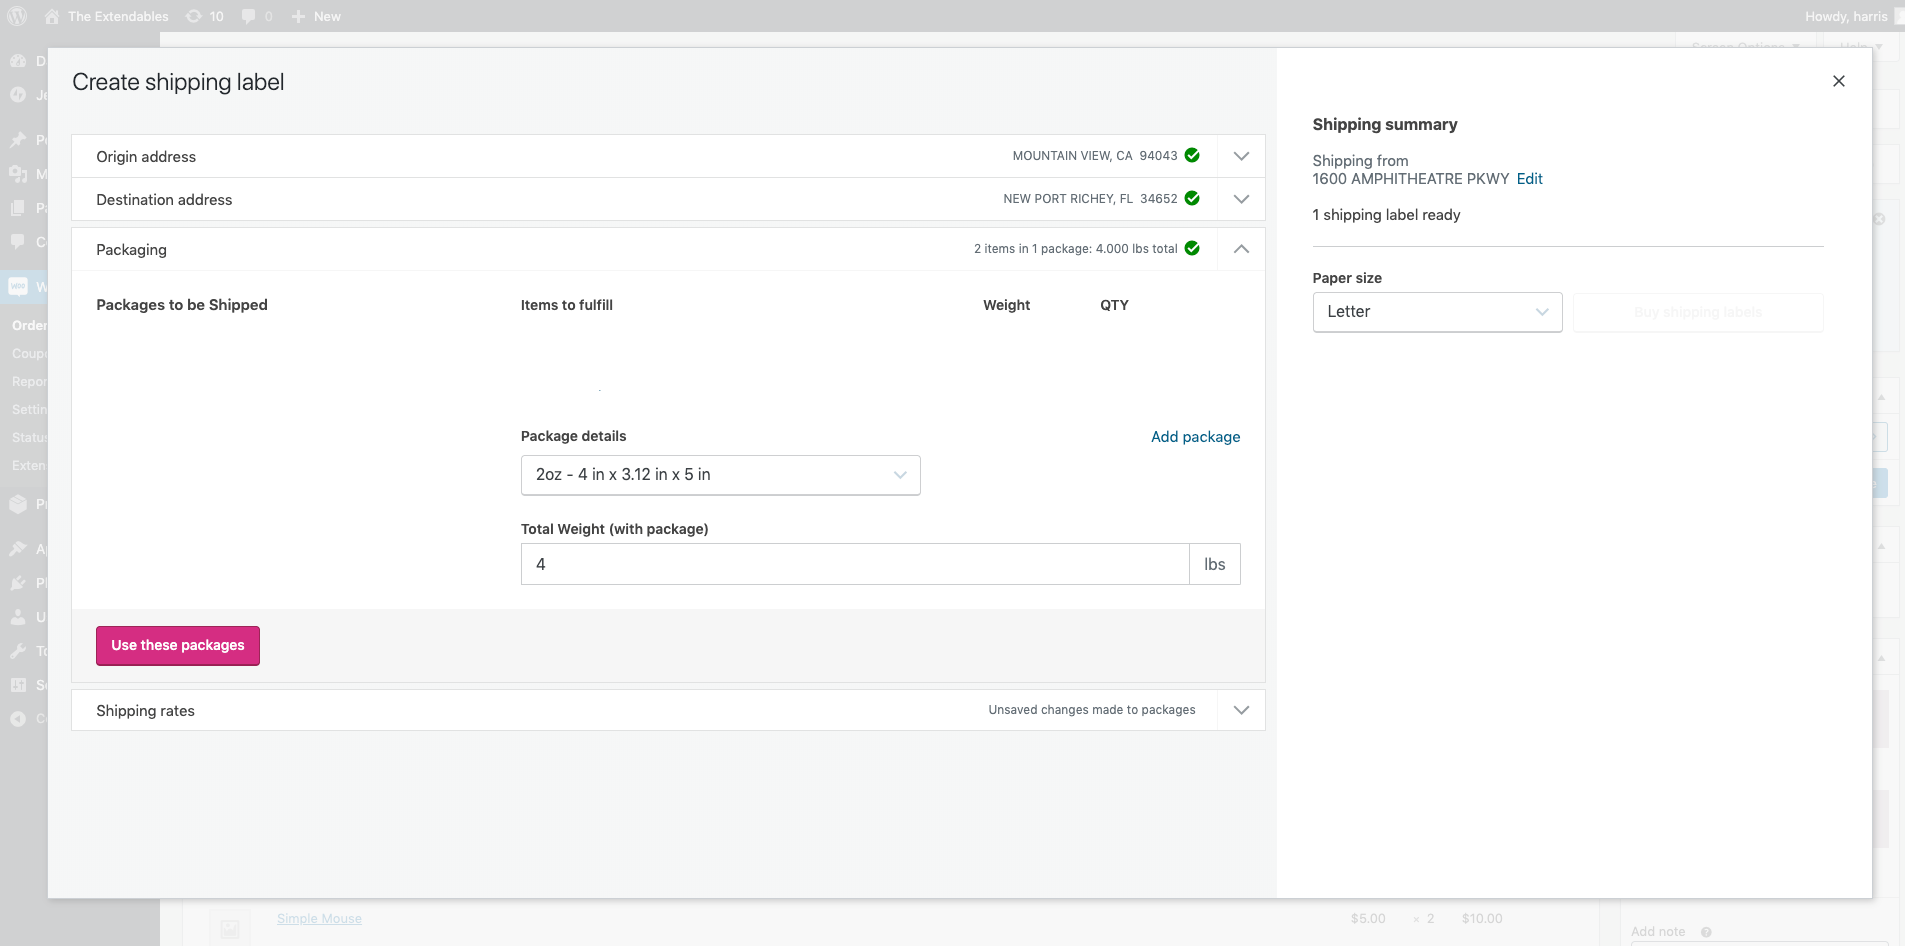Open The Extendables home icon
The width and height of the screenshot is (1905, 946).
[x=52, y=16]
